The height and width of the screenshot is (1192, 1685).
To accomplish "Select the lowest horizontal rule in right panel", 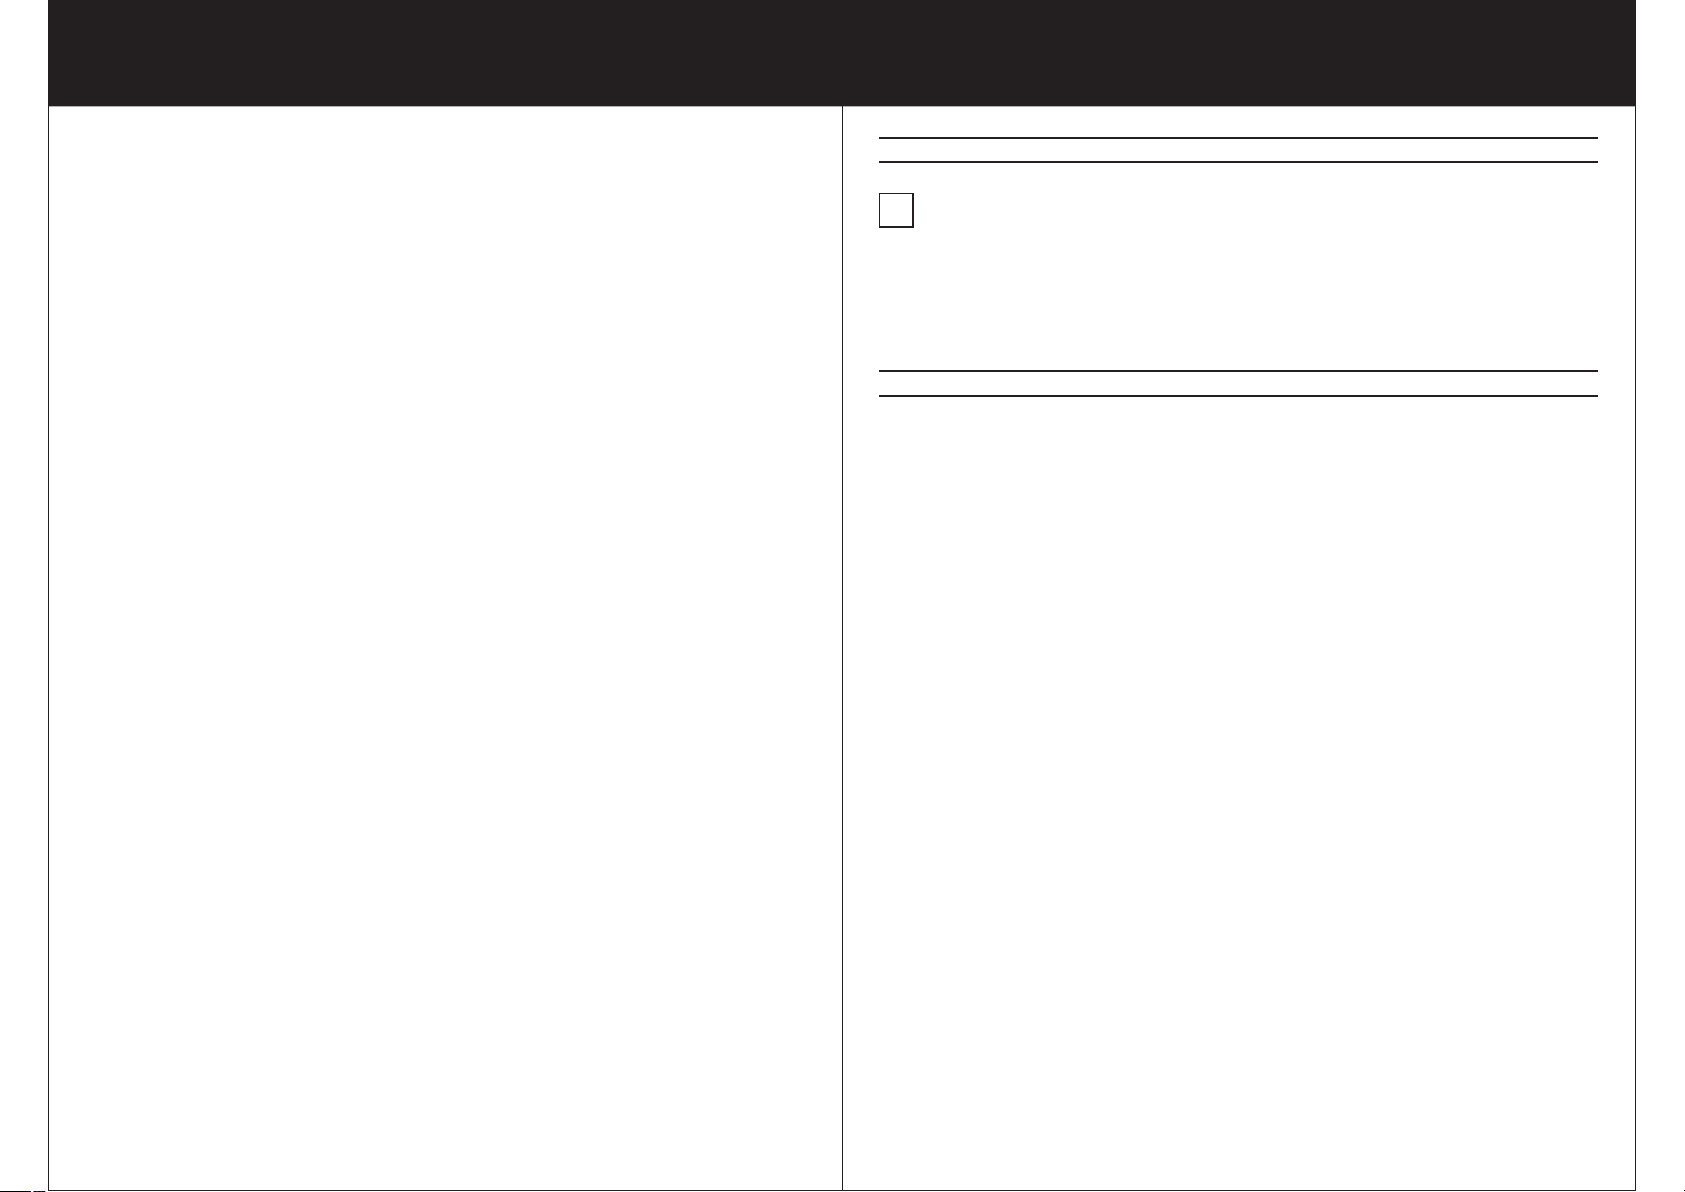I will click(x=1238, y=396).
